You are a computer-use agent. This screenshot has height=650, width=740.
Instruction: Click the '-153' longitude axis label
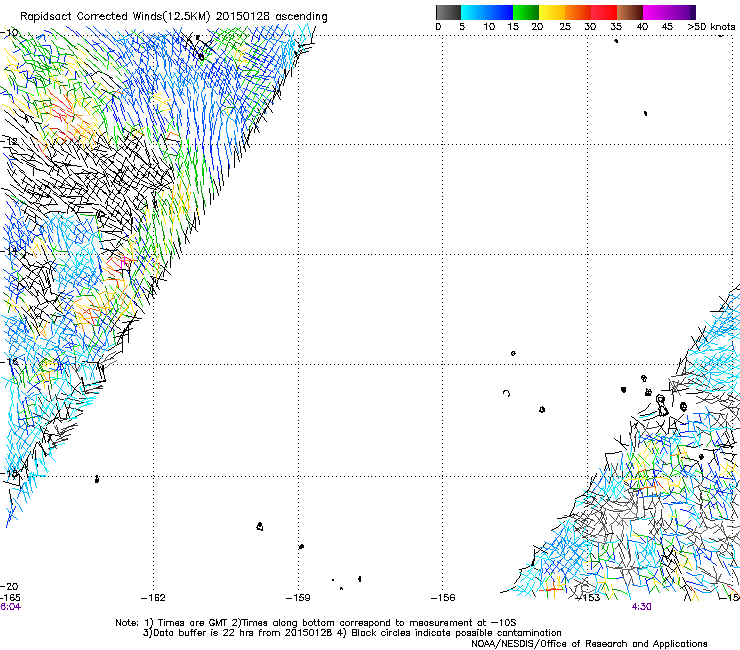coord(588,598)
